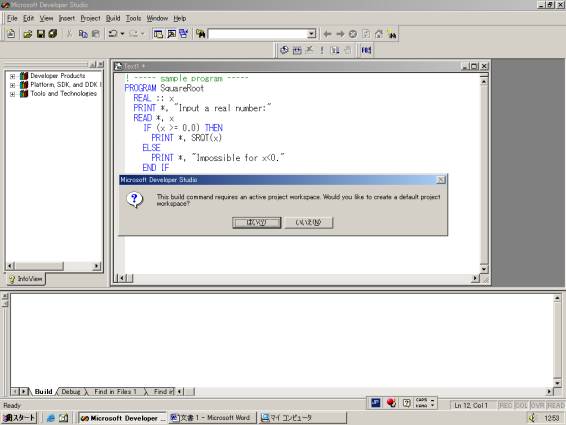The height and width of the screenshot is (425, 566).
Task: Click the Copy toolbar icon
Action: point(83,34)
